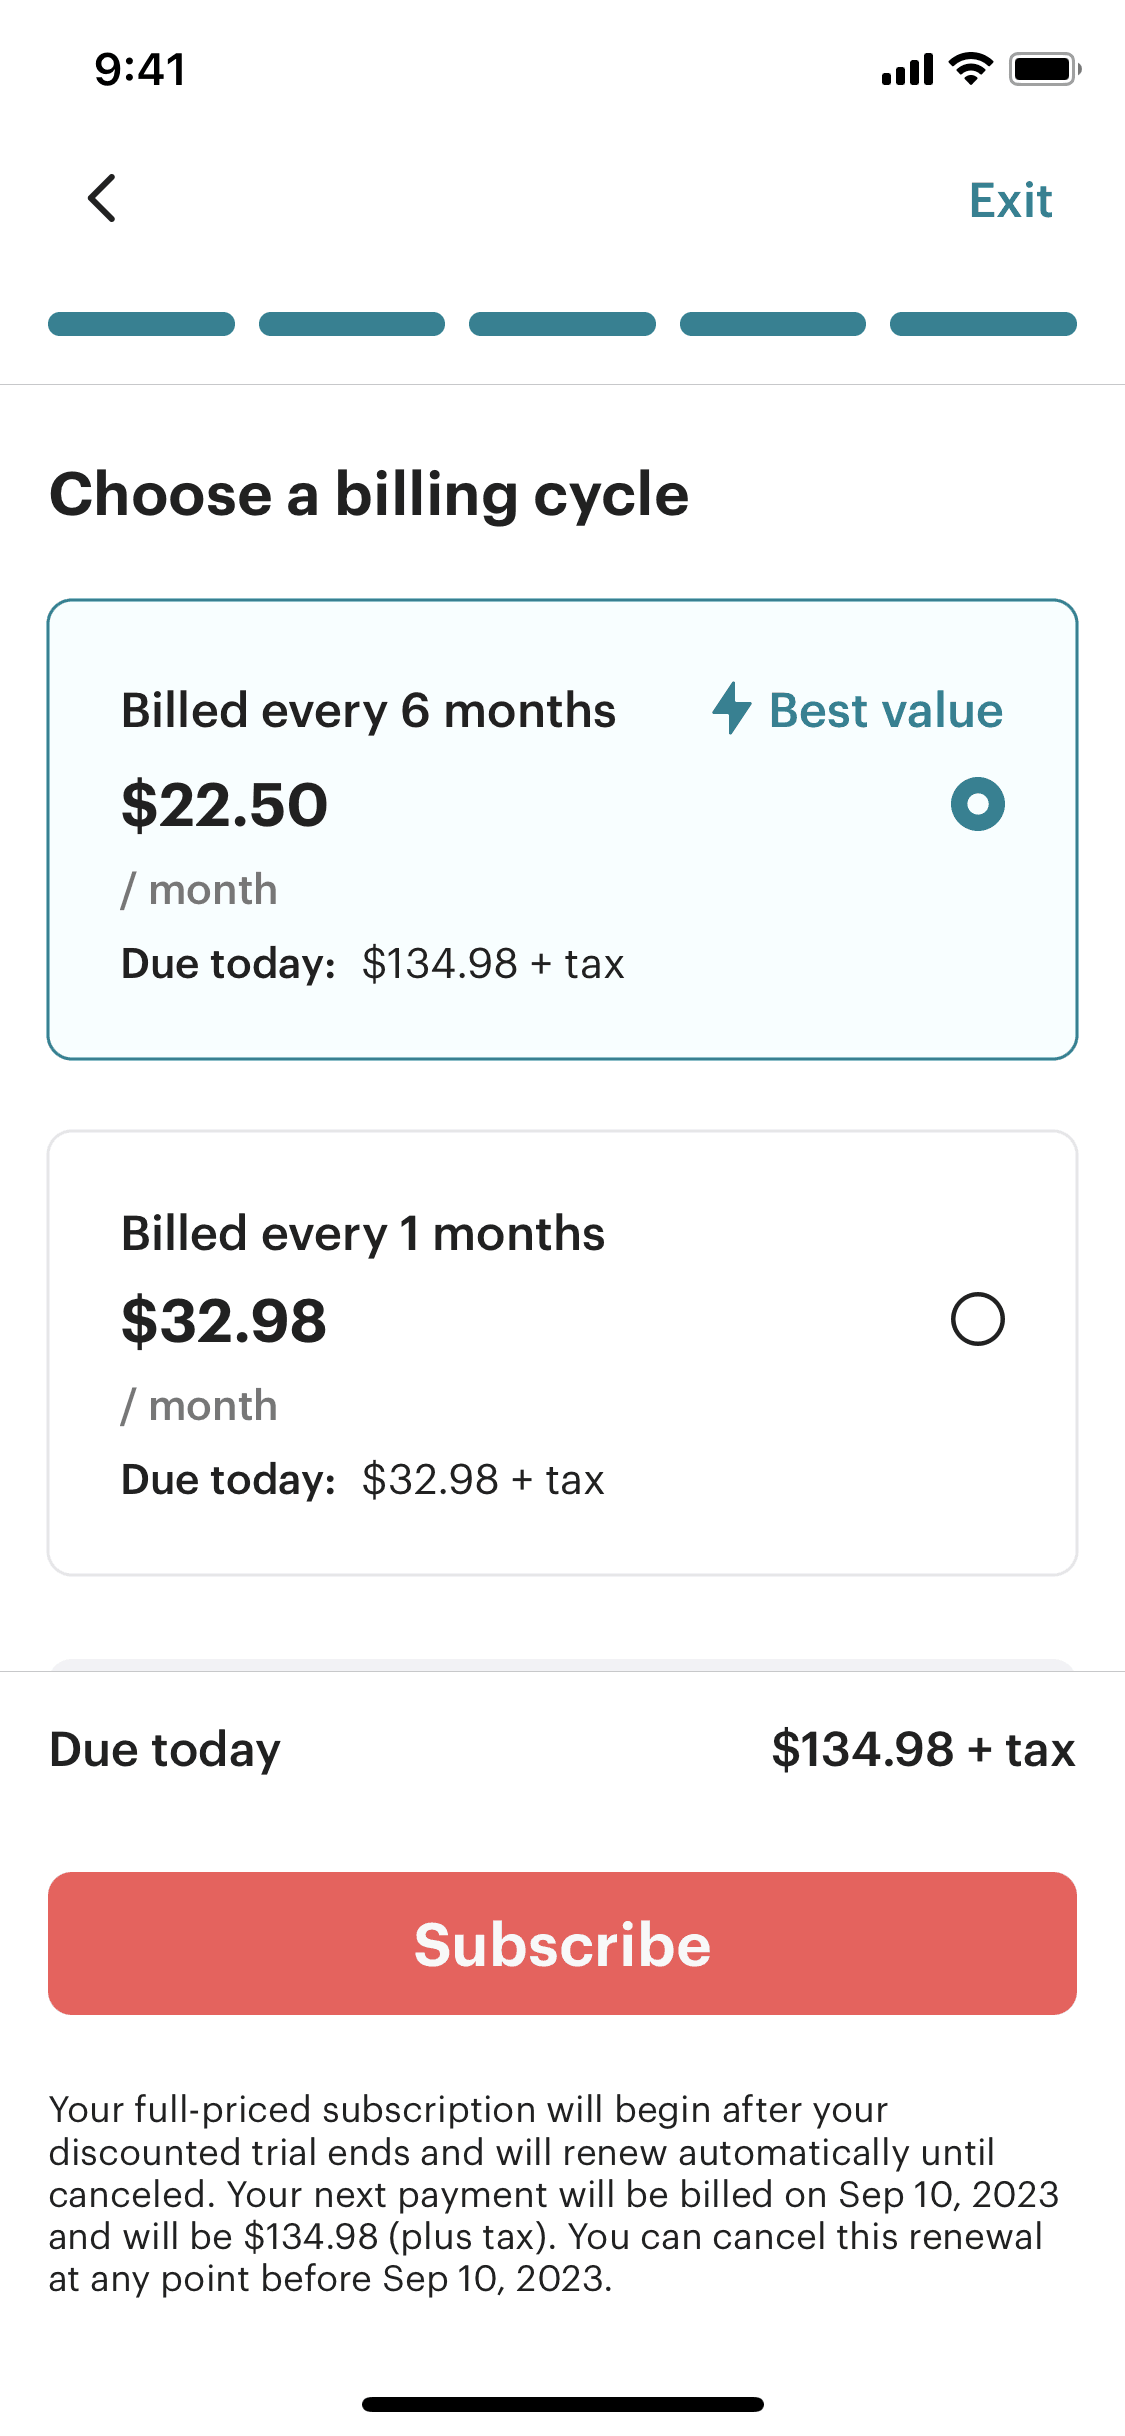Click the Best value label
Image resolution: width=1125 pixels, height=2436 pixels.
(x=885, y=710)
